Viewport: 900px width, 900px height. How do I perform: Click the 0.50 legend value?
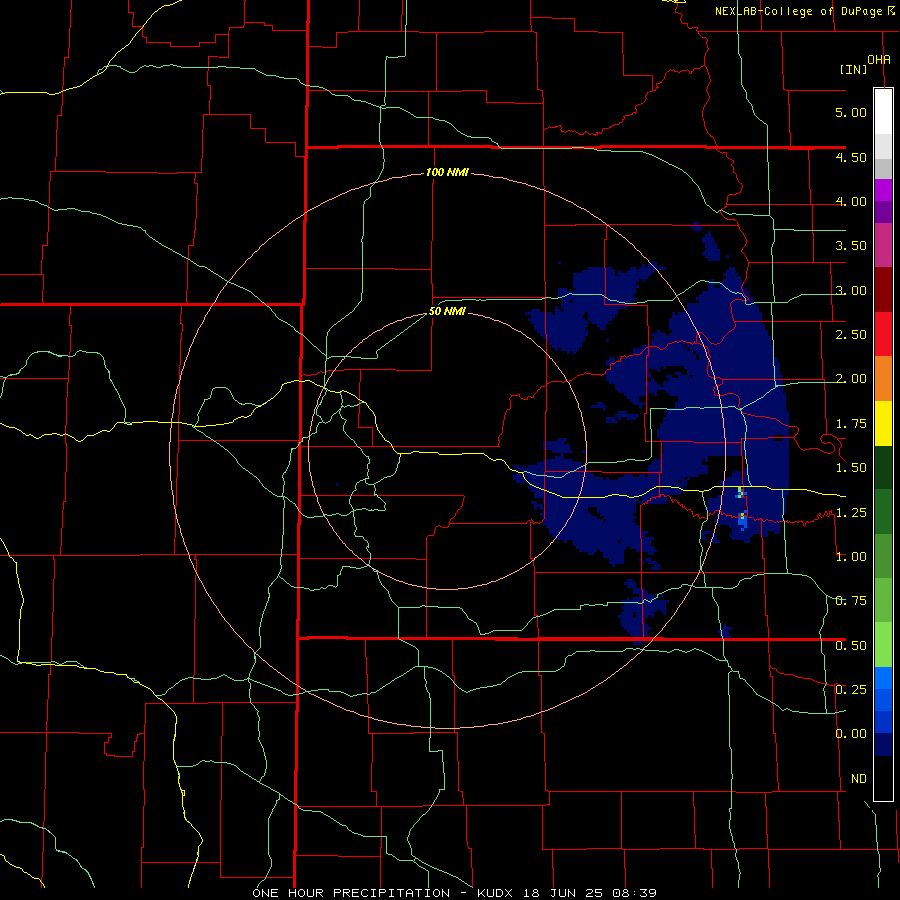[851, 646]
